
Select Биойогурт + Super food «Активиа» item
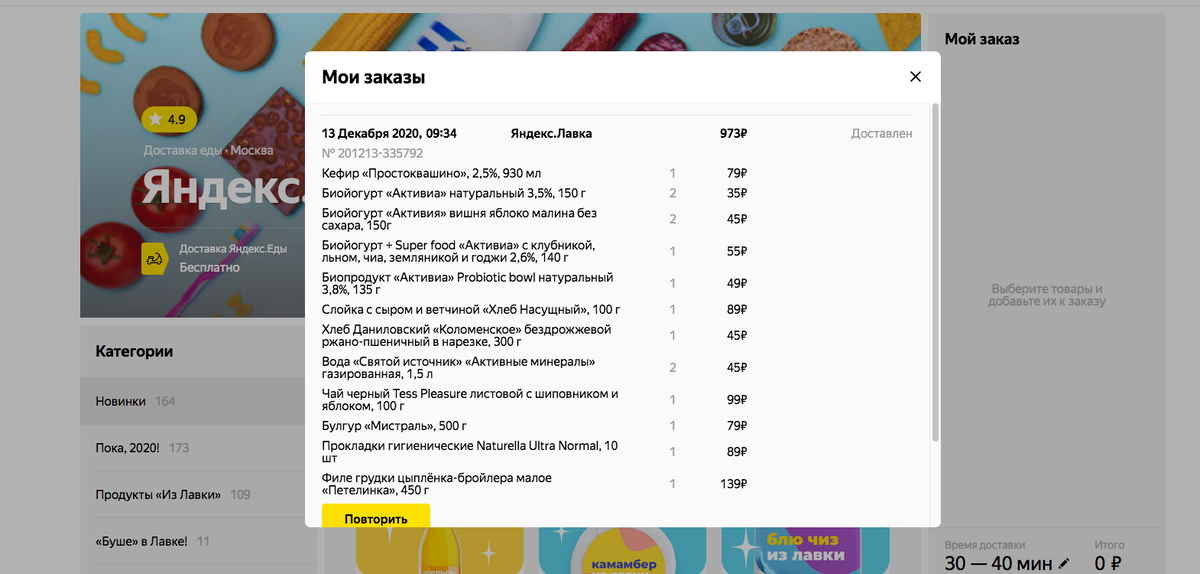pyautogui.click(x=535, y=251)
